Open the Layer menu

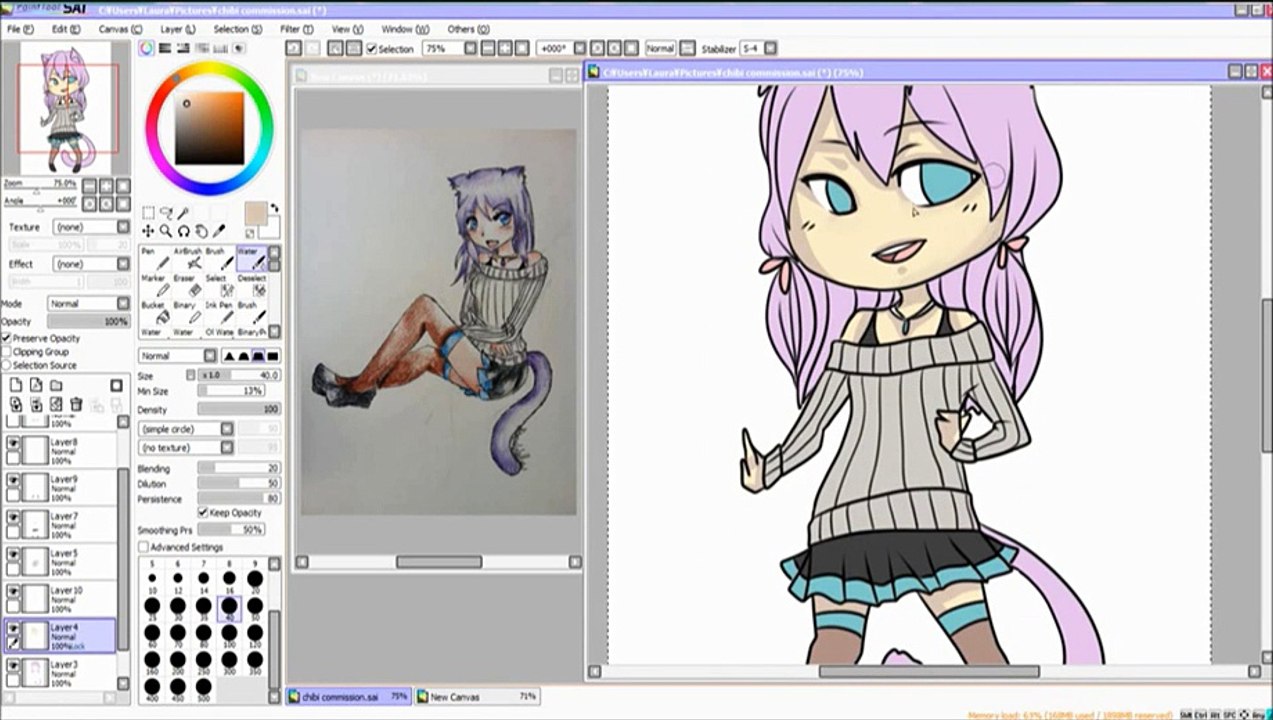tap(178, 29)
